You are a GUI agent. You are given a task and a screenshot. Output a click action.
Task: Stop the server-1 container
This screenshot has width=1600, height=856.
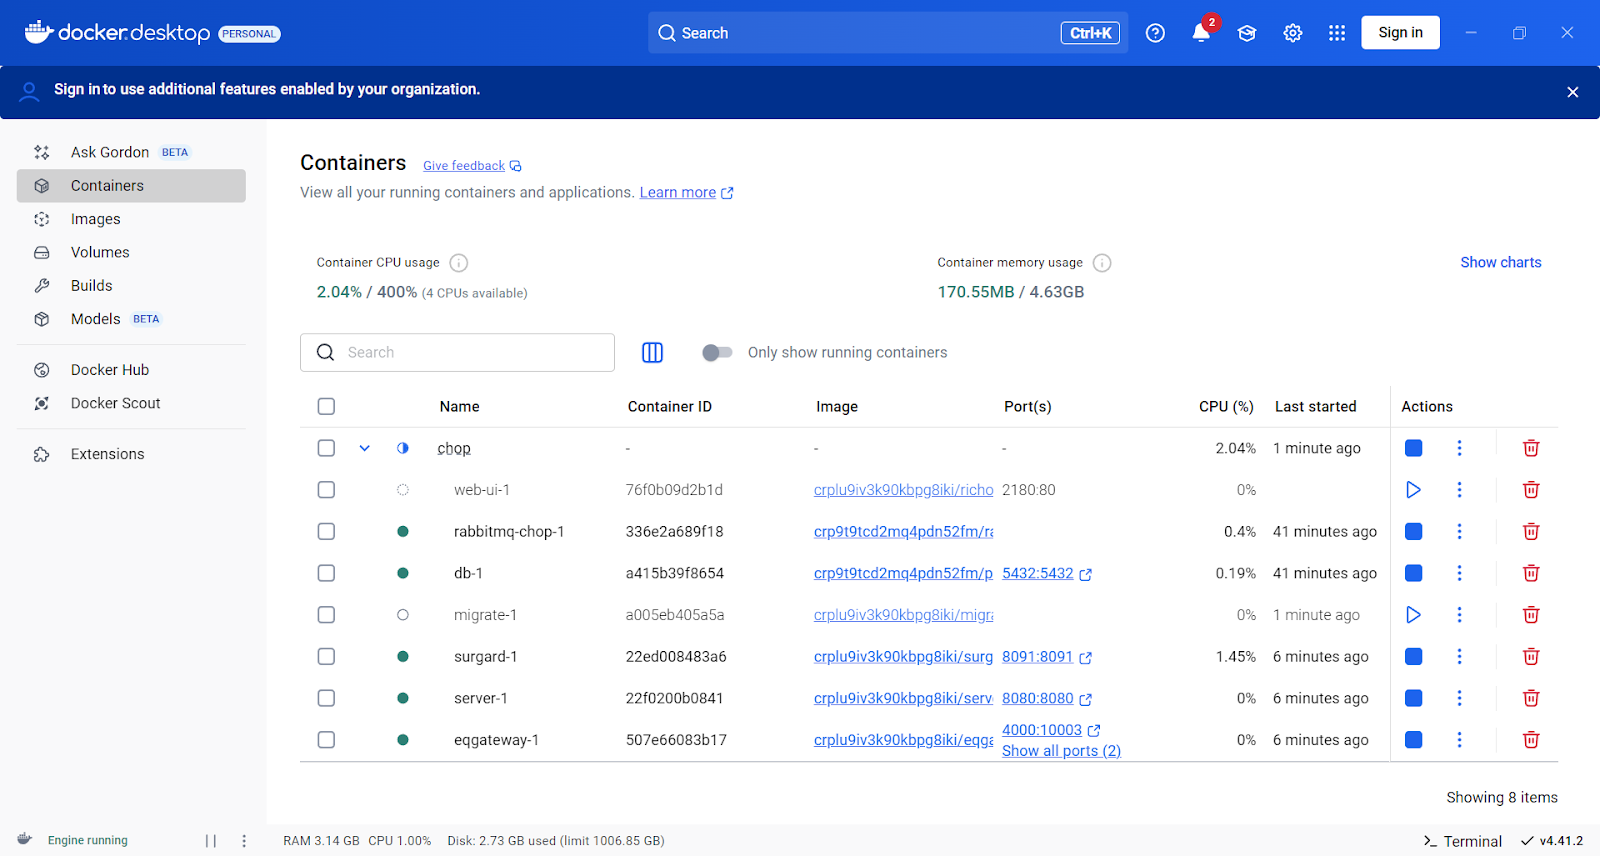pos(1413,698)
